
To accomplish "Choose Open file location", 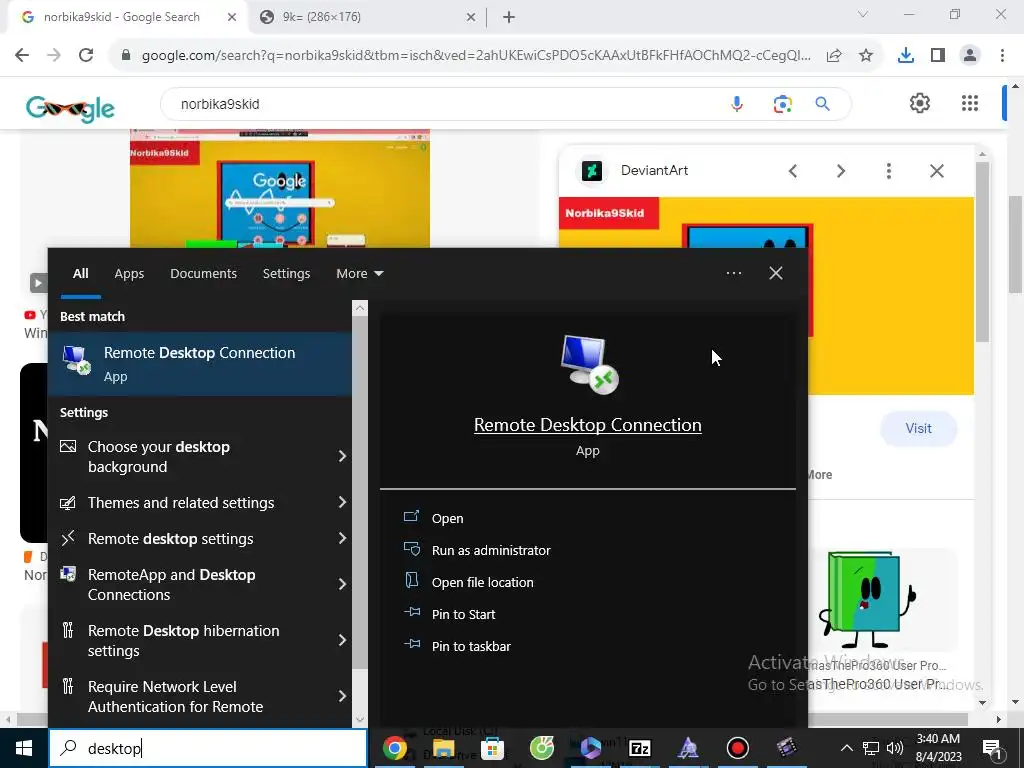I will (483, 583).
